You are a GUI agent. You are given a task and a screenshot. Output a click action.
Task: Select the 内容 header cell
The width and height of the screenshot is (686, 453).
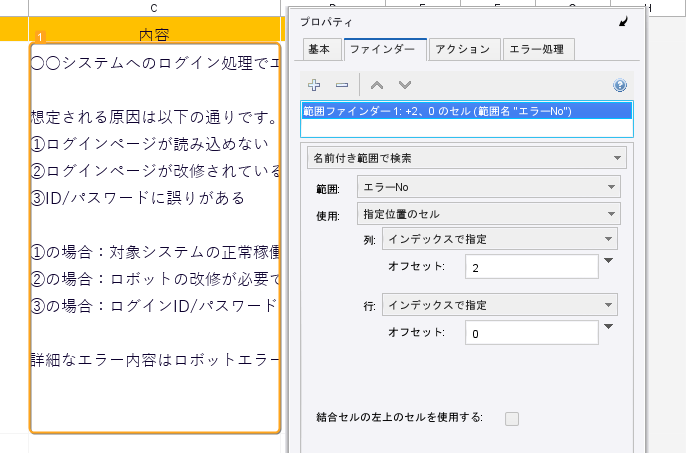click(154, 29)
